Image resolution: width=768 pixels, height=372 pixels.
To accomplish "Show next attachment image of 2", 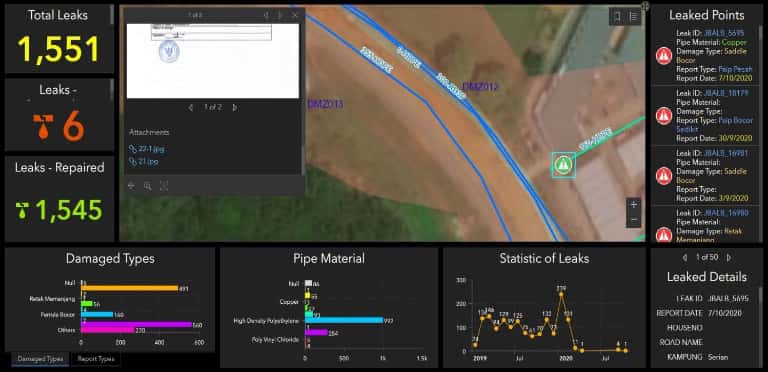I will pyautogui.click(x=235, y=108).
